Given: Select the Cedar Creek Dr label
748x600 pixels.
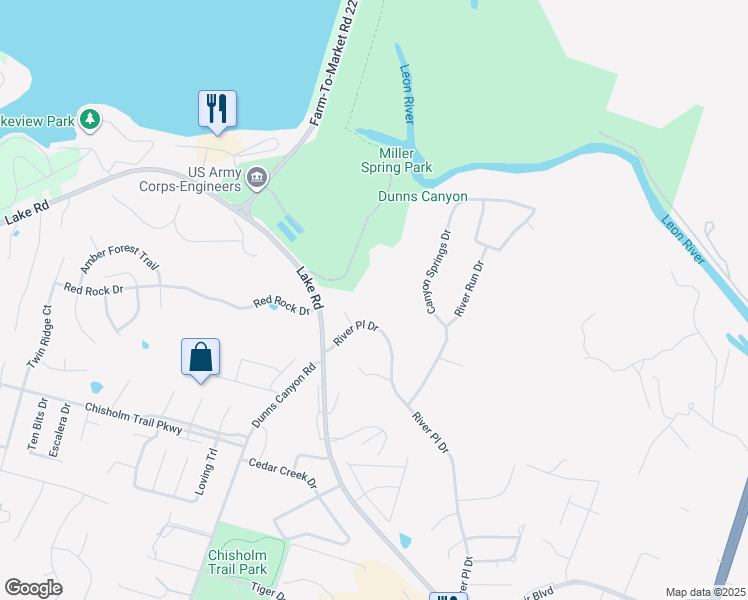Looking at the screenshot, I should (x=283, y=473).
